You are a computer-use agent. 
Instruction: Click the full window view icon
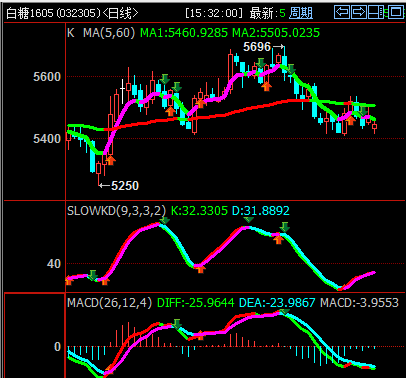[396, 12]
